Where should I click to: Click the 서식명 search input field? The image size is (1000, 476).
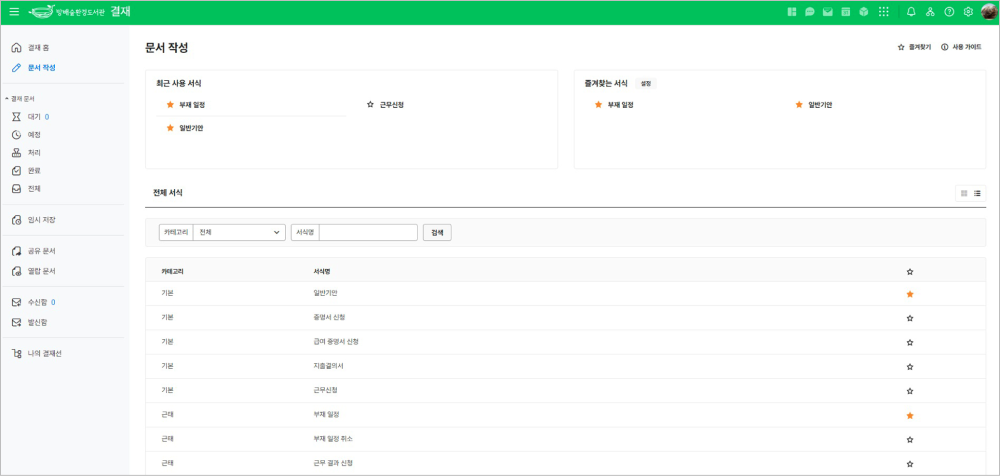tap(367, 232)
